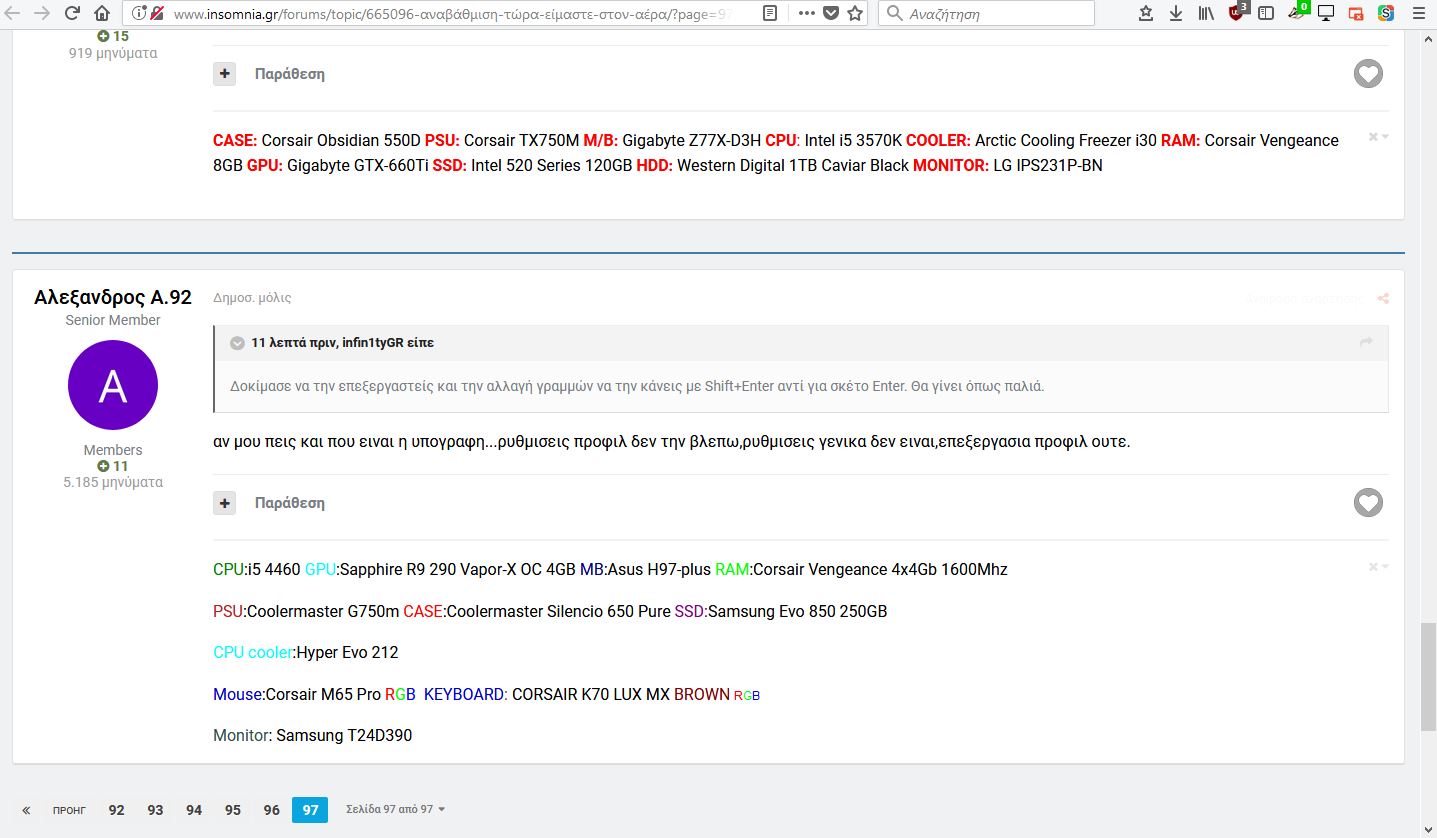Screen dimensions: 1437x838
Task: Click the red popup-blocker extension icon
Action: coord(1356,13)
